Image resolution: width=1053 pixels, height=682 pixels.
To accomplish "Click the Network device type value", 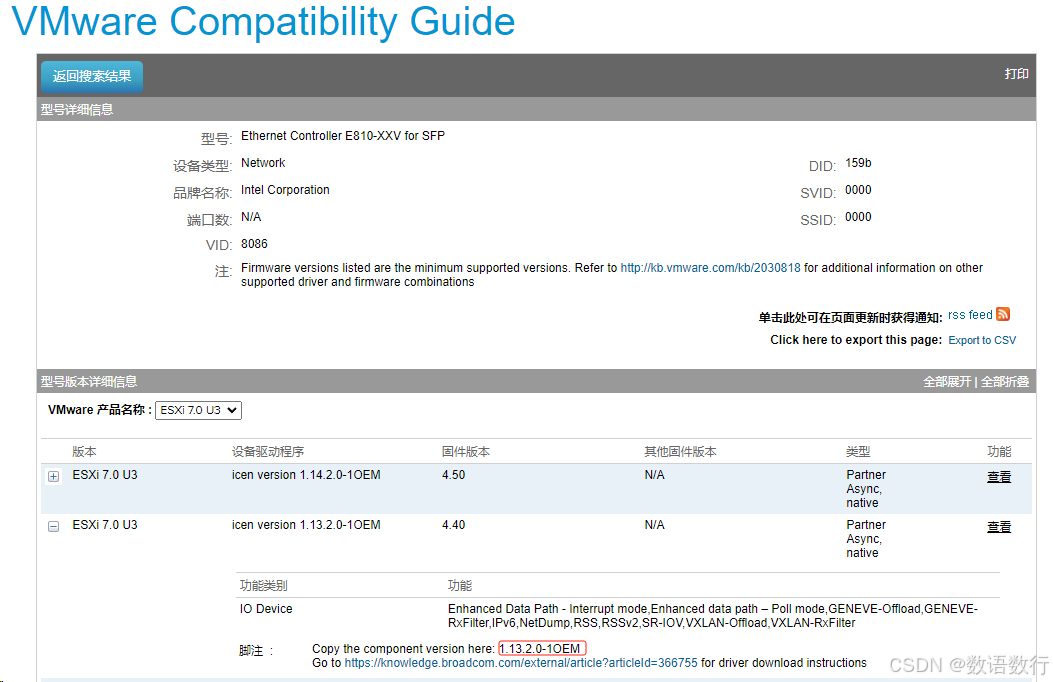I will tap(263, 163).
